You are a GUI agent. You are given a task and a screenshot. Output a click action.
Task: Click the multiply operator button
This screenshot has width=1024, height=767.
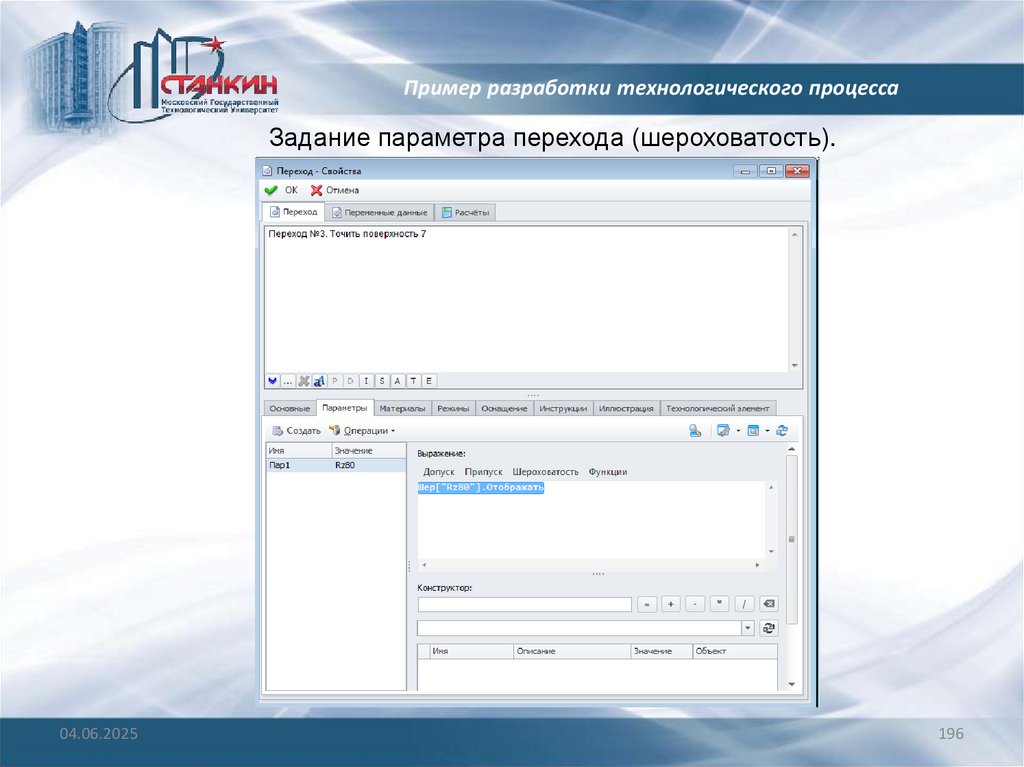click(x=719, y=604)
